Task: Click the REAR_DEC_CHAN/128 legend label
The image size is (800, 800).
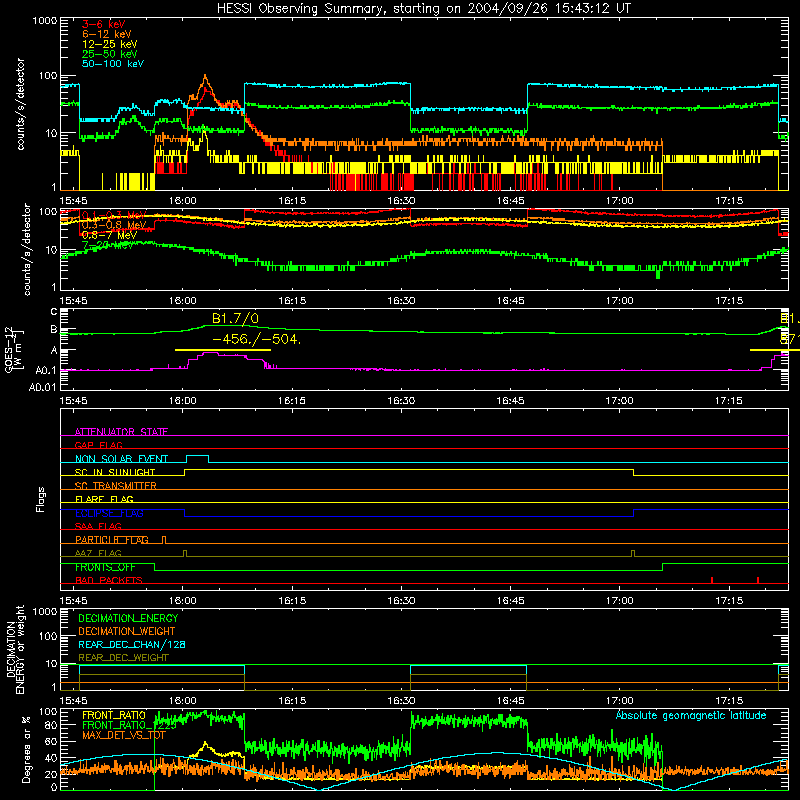Action: tap(132, 644)
